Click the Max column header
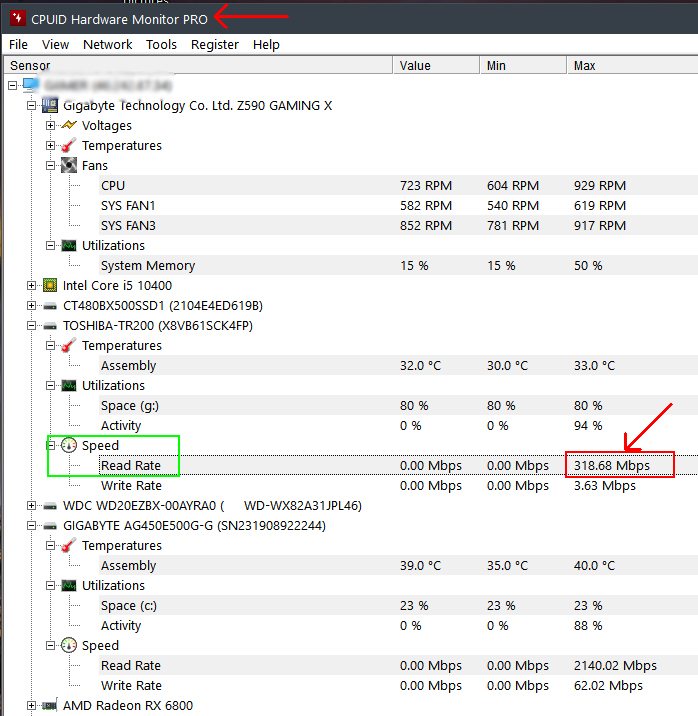This screenshot has height=716, width=698. (632, 65)
